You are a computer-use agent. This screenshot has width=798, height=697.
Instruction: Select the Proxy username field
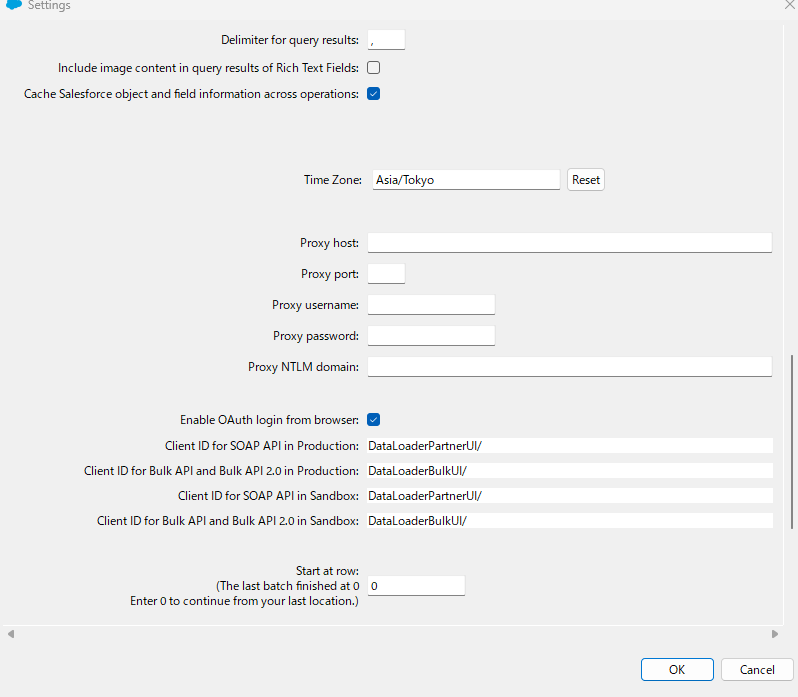pyautogui.click(x=432, y=305)
